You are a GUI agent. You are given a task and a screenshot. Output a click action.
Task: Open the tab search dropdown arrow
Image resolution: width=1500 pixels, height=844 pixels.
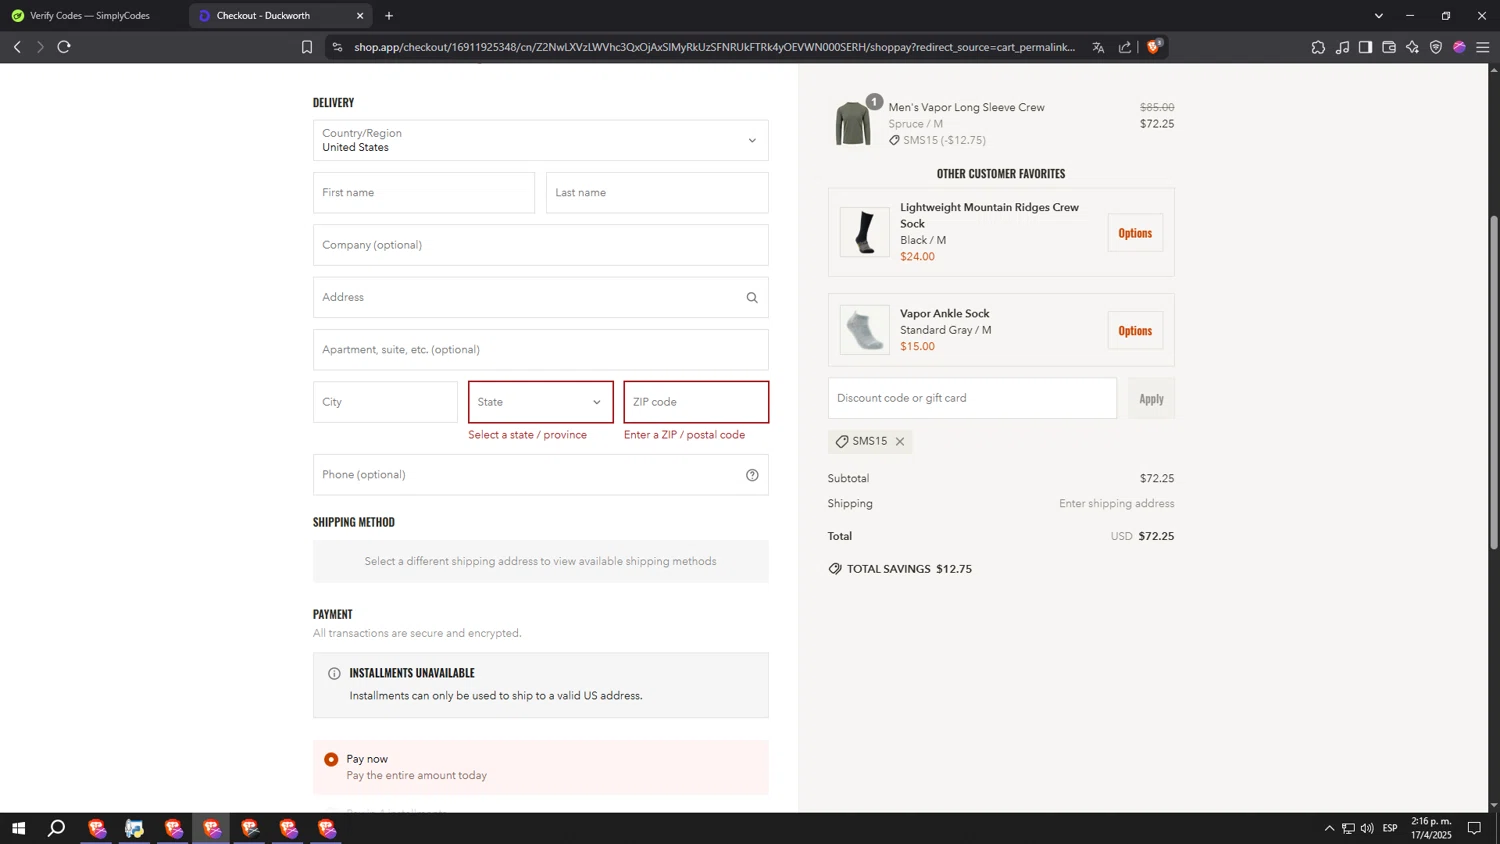point(1379,16)
